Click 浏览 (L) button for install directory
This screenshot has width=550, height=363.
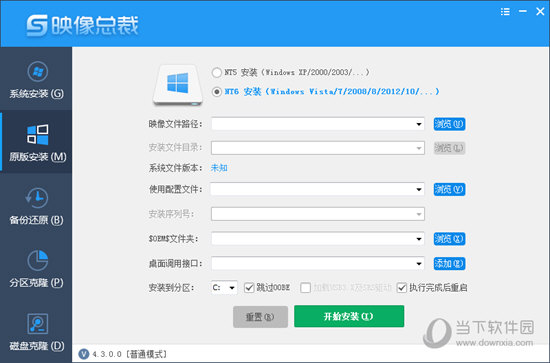449,148
